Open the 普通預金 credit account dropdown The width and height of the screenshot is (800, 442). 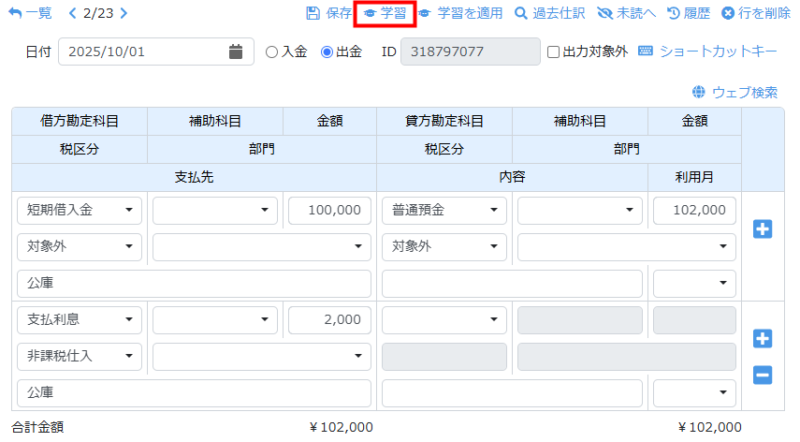tap(444, 211)
